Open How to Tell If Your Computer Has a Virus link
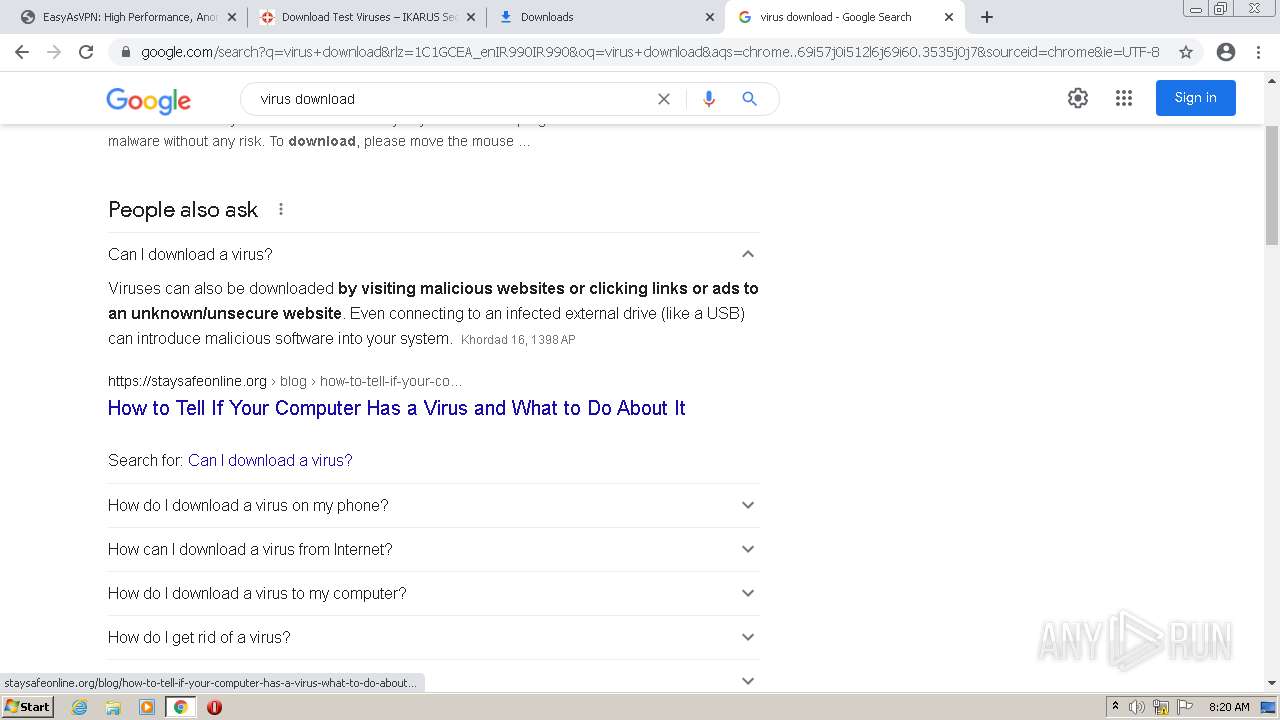The height and width of the screenshot is (720, 1280). pos(396,408)
